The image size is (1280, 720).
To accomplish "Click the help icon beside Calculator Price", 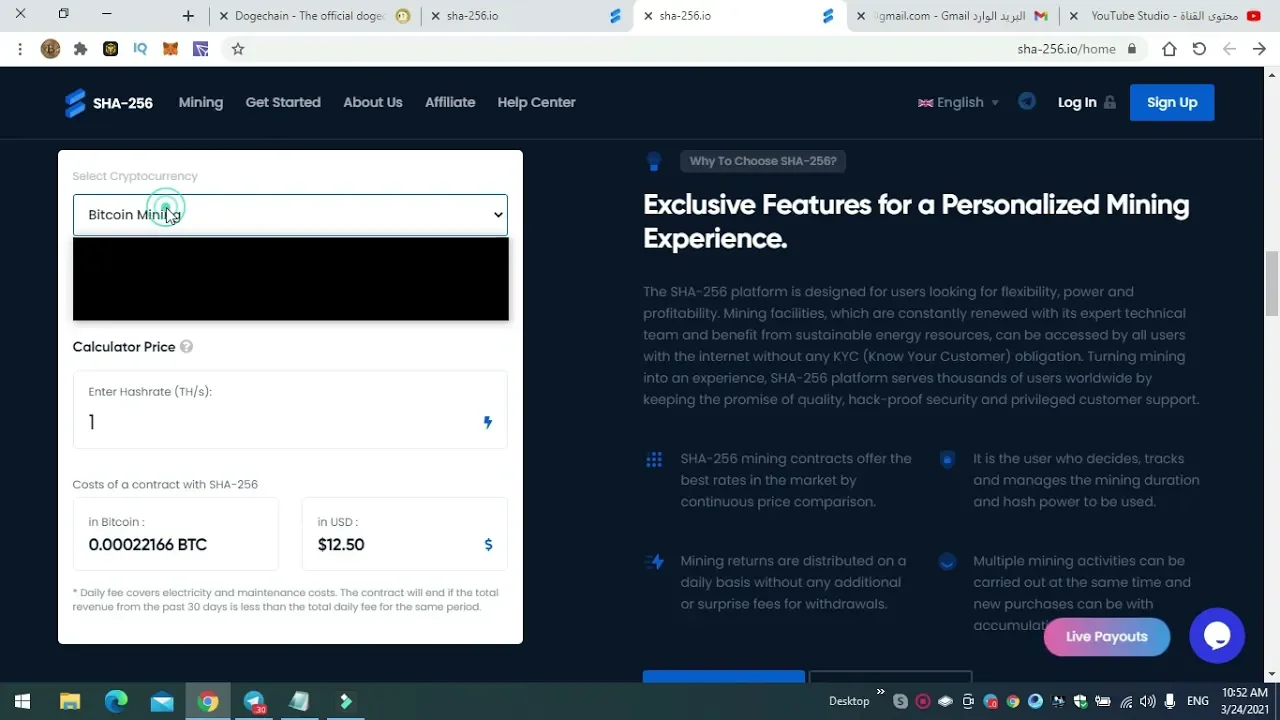I will [x=186, y=347].
